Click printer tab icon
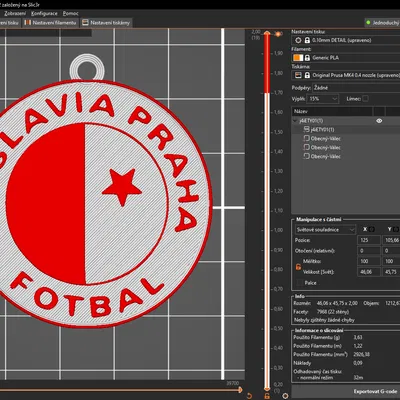The image size is (400, 400). (85, 23)
